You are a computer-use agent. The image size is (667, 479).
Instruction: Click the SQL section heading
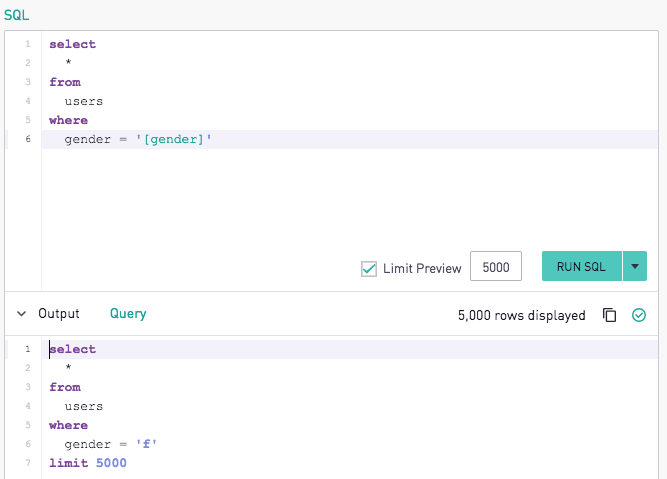16,15
